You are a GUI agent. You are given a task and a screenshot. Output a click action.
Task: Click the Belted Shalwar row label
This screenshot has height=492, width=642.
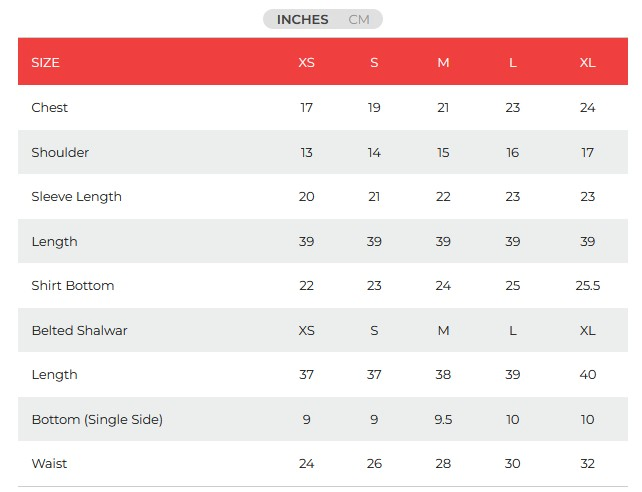point(79,330)
